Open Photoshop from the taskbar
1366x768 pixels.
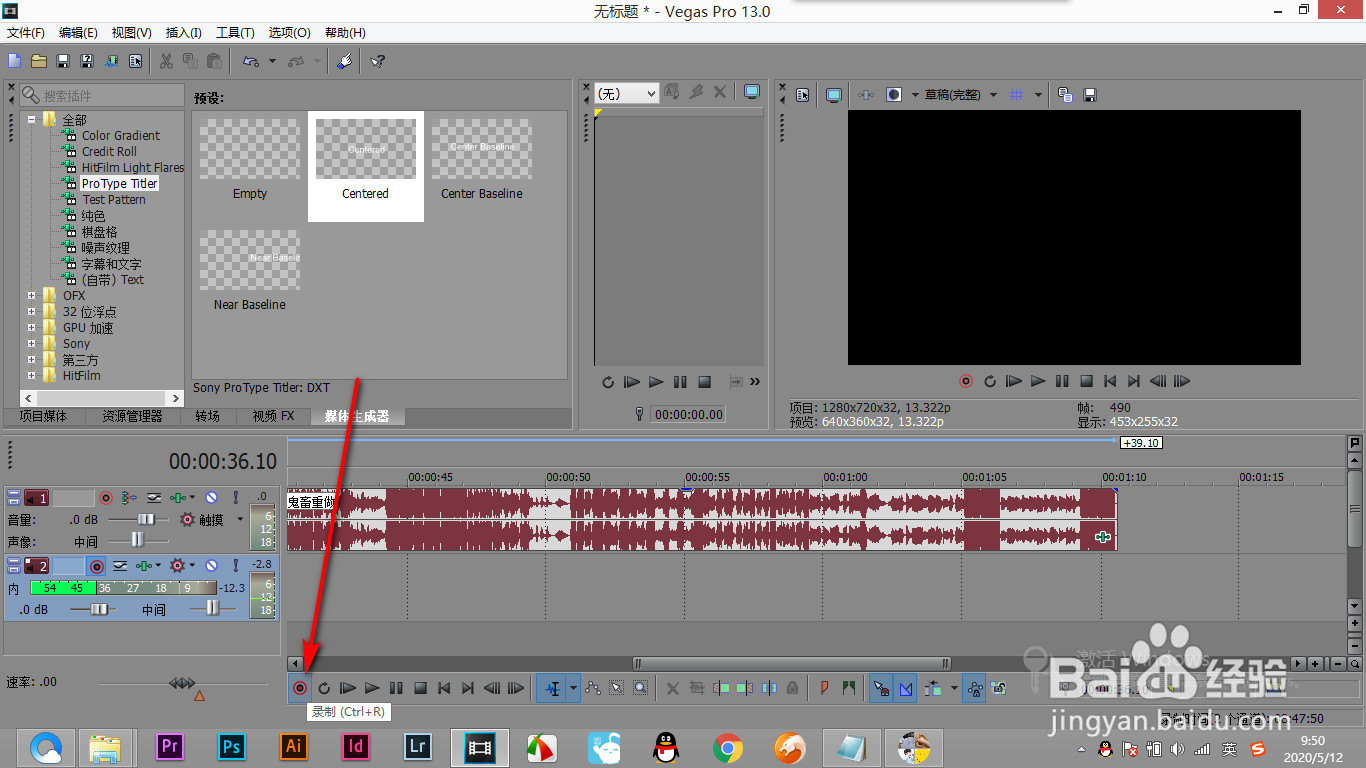(x=232, y=746)
